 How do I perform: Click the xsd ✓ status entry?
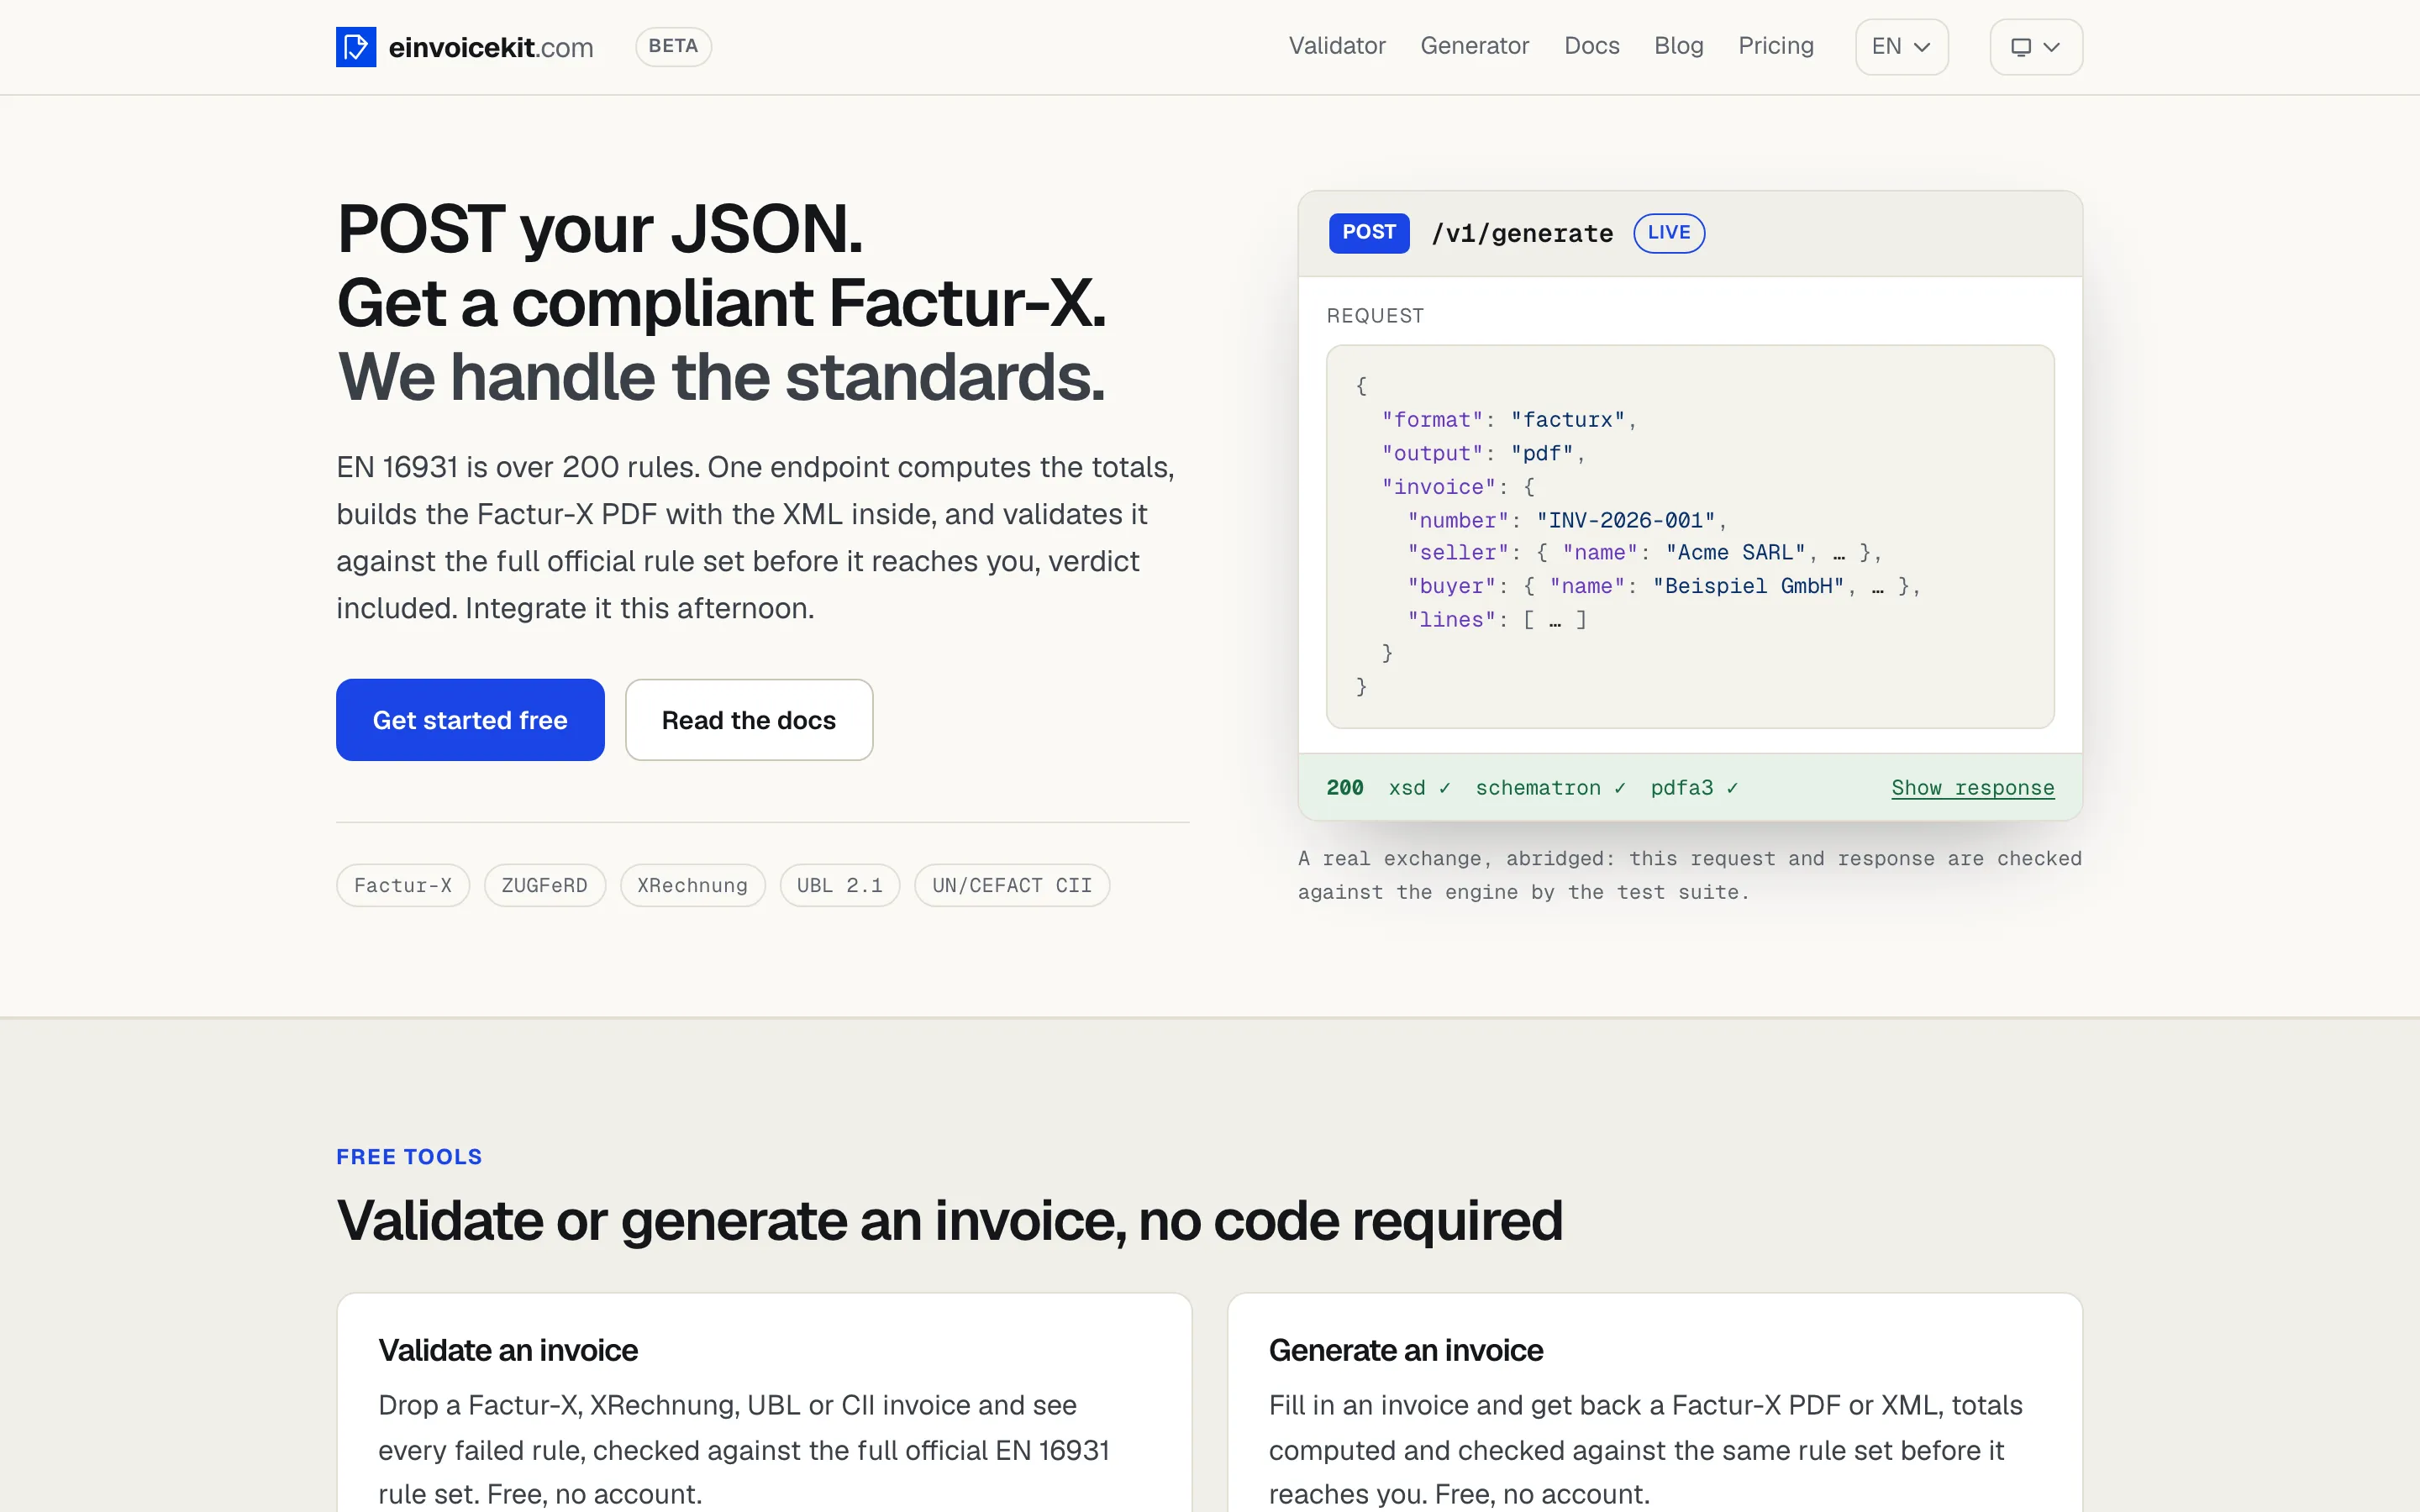pyautogui.click(x=1420, y=788)
